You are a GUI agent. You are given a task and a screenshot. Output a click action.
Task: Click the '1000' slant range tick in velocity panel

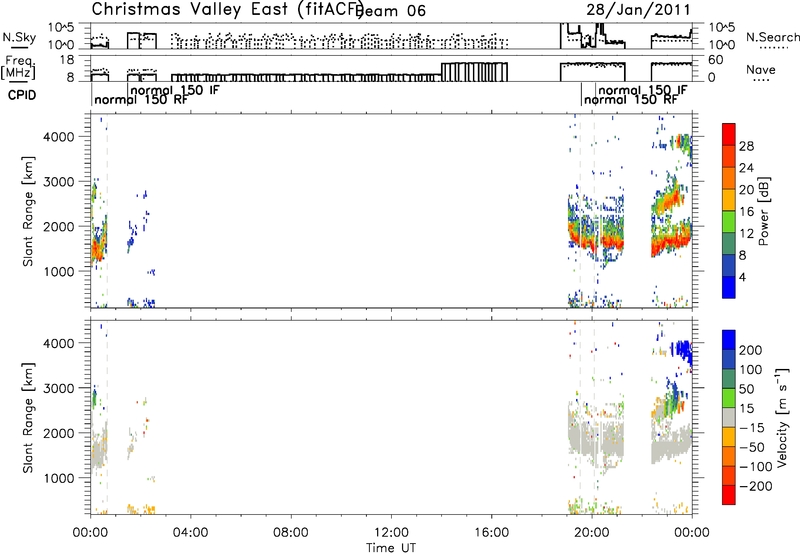coord(59,478)
